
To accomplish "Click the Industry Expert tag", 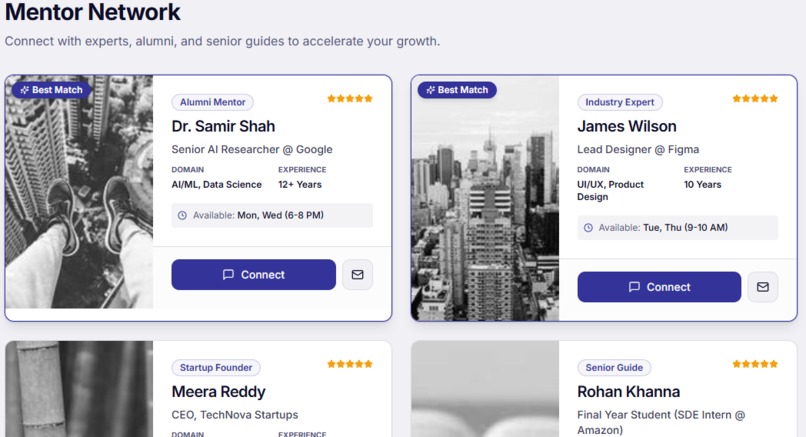I will coord(619,102).
